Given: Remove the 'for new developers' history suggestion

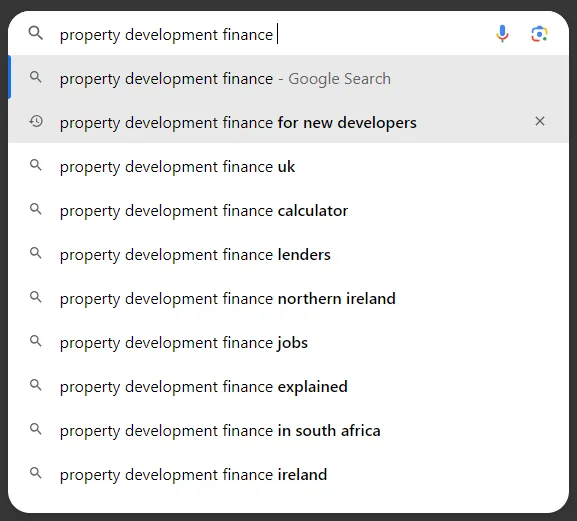Looking at the screenshot, I should tap(539, 121).
